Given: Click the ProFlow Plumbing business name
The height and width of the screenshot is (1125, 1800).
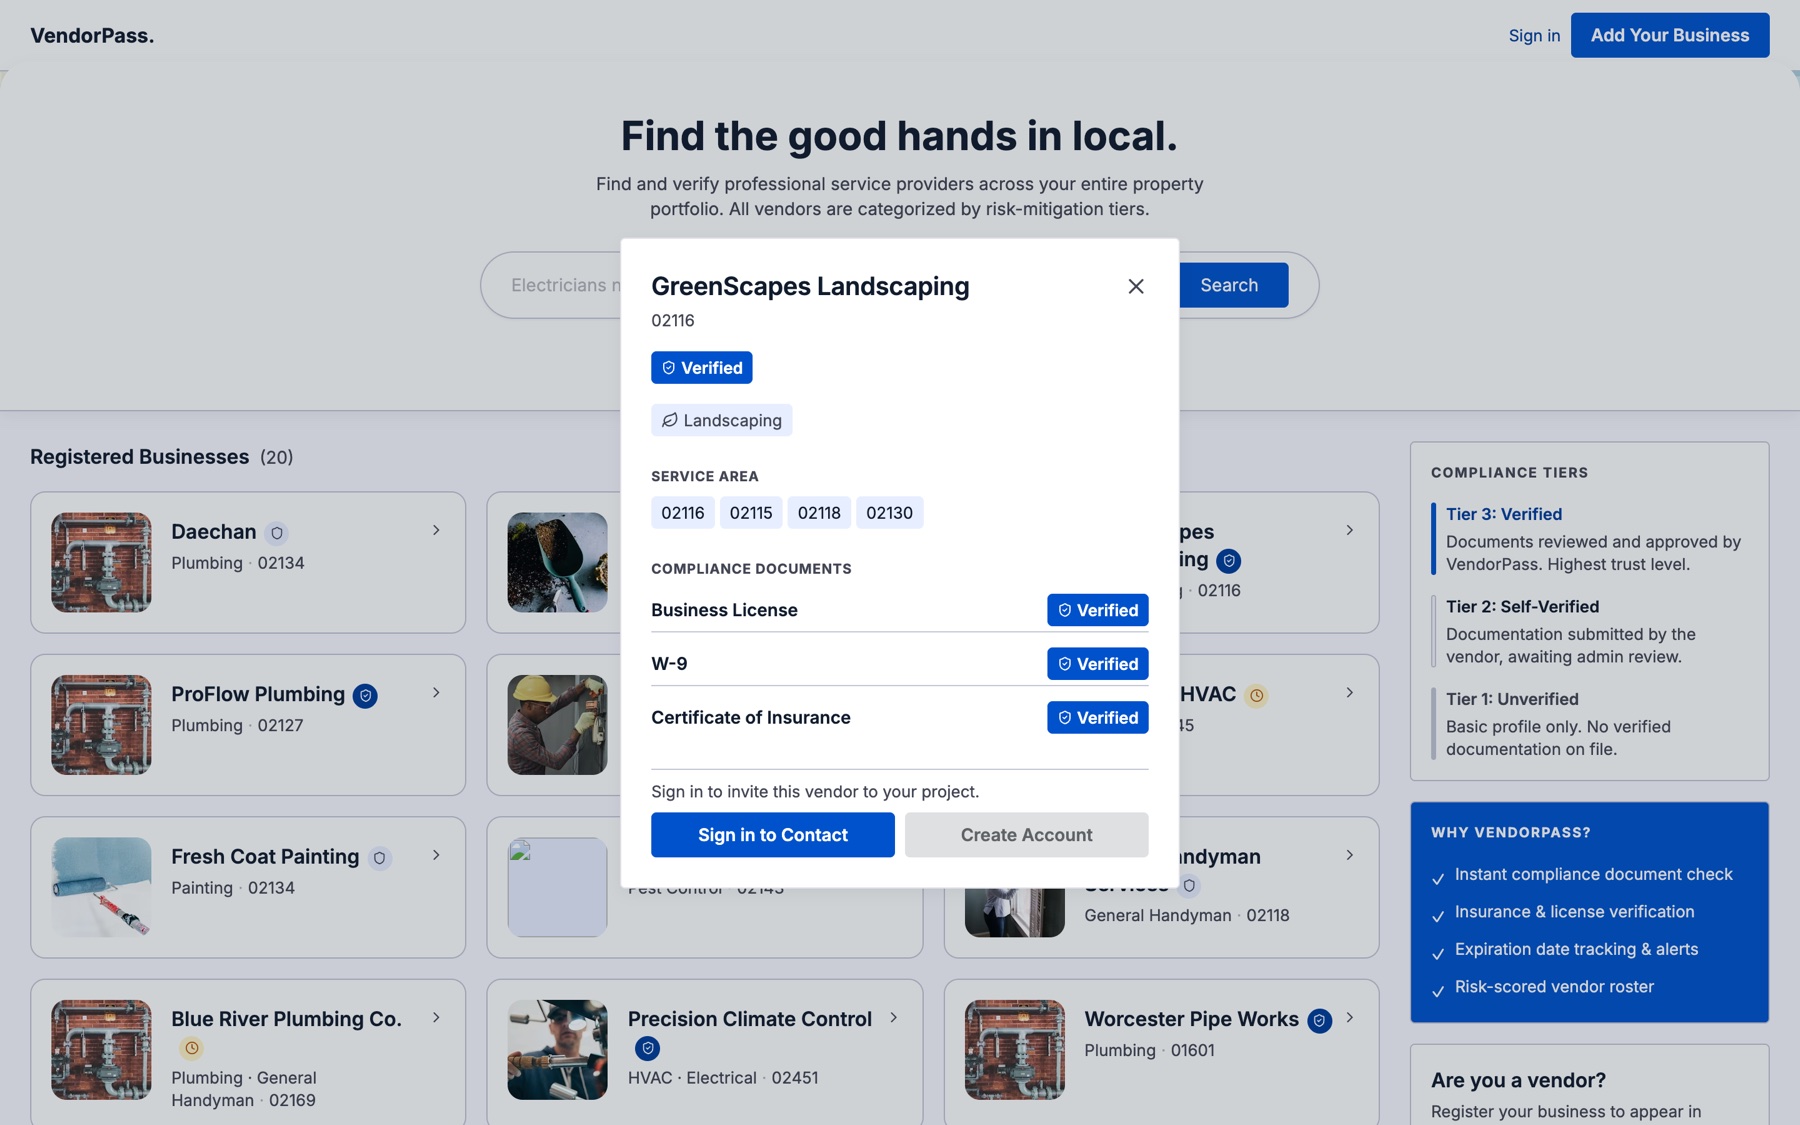Looking at the screenshot, I should pyautogui.click(x=258, y=694).
